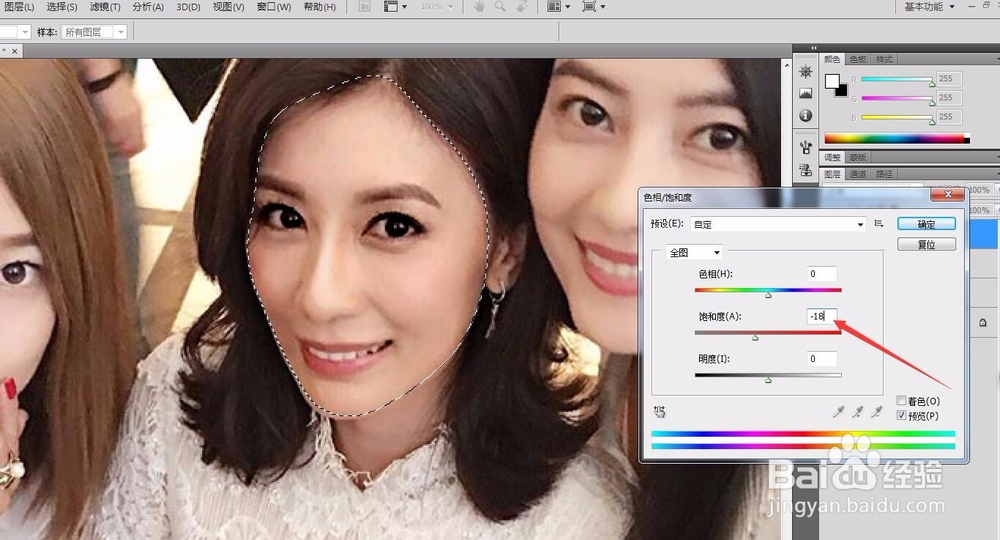Expand arrow next to view extras icon
Image resolution: width=1000 pixels, height=540 pixels.
(x=404, y=7)
